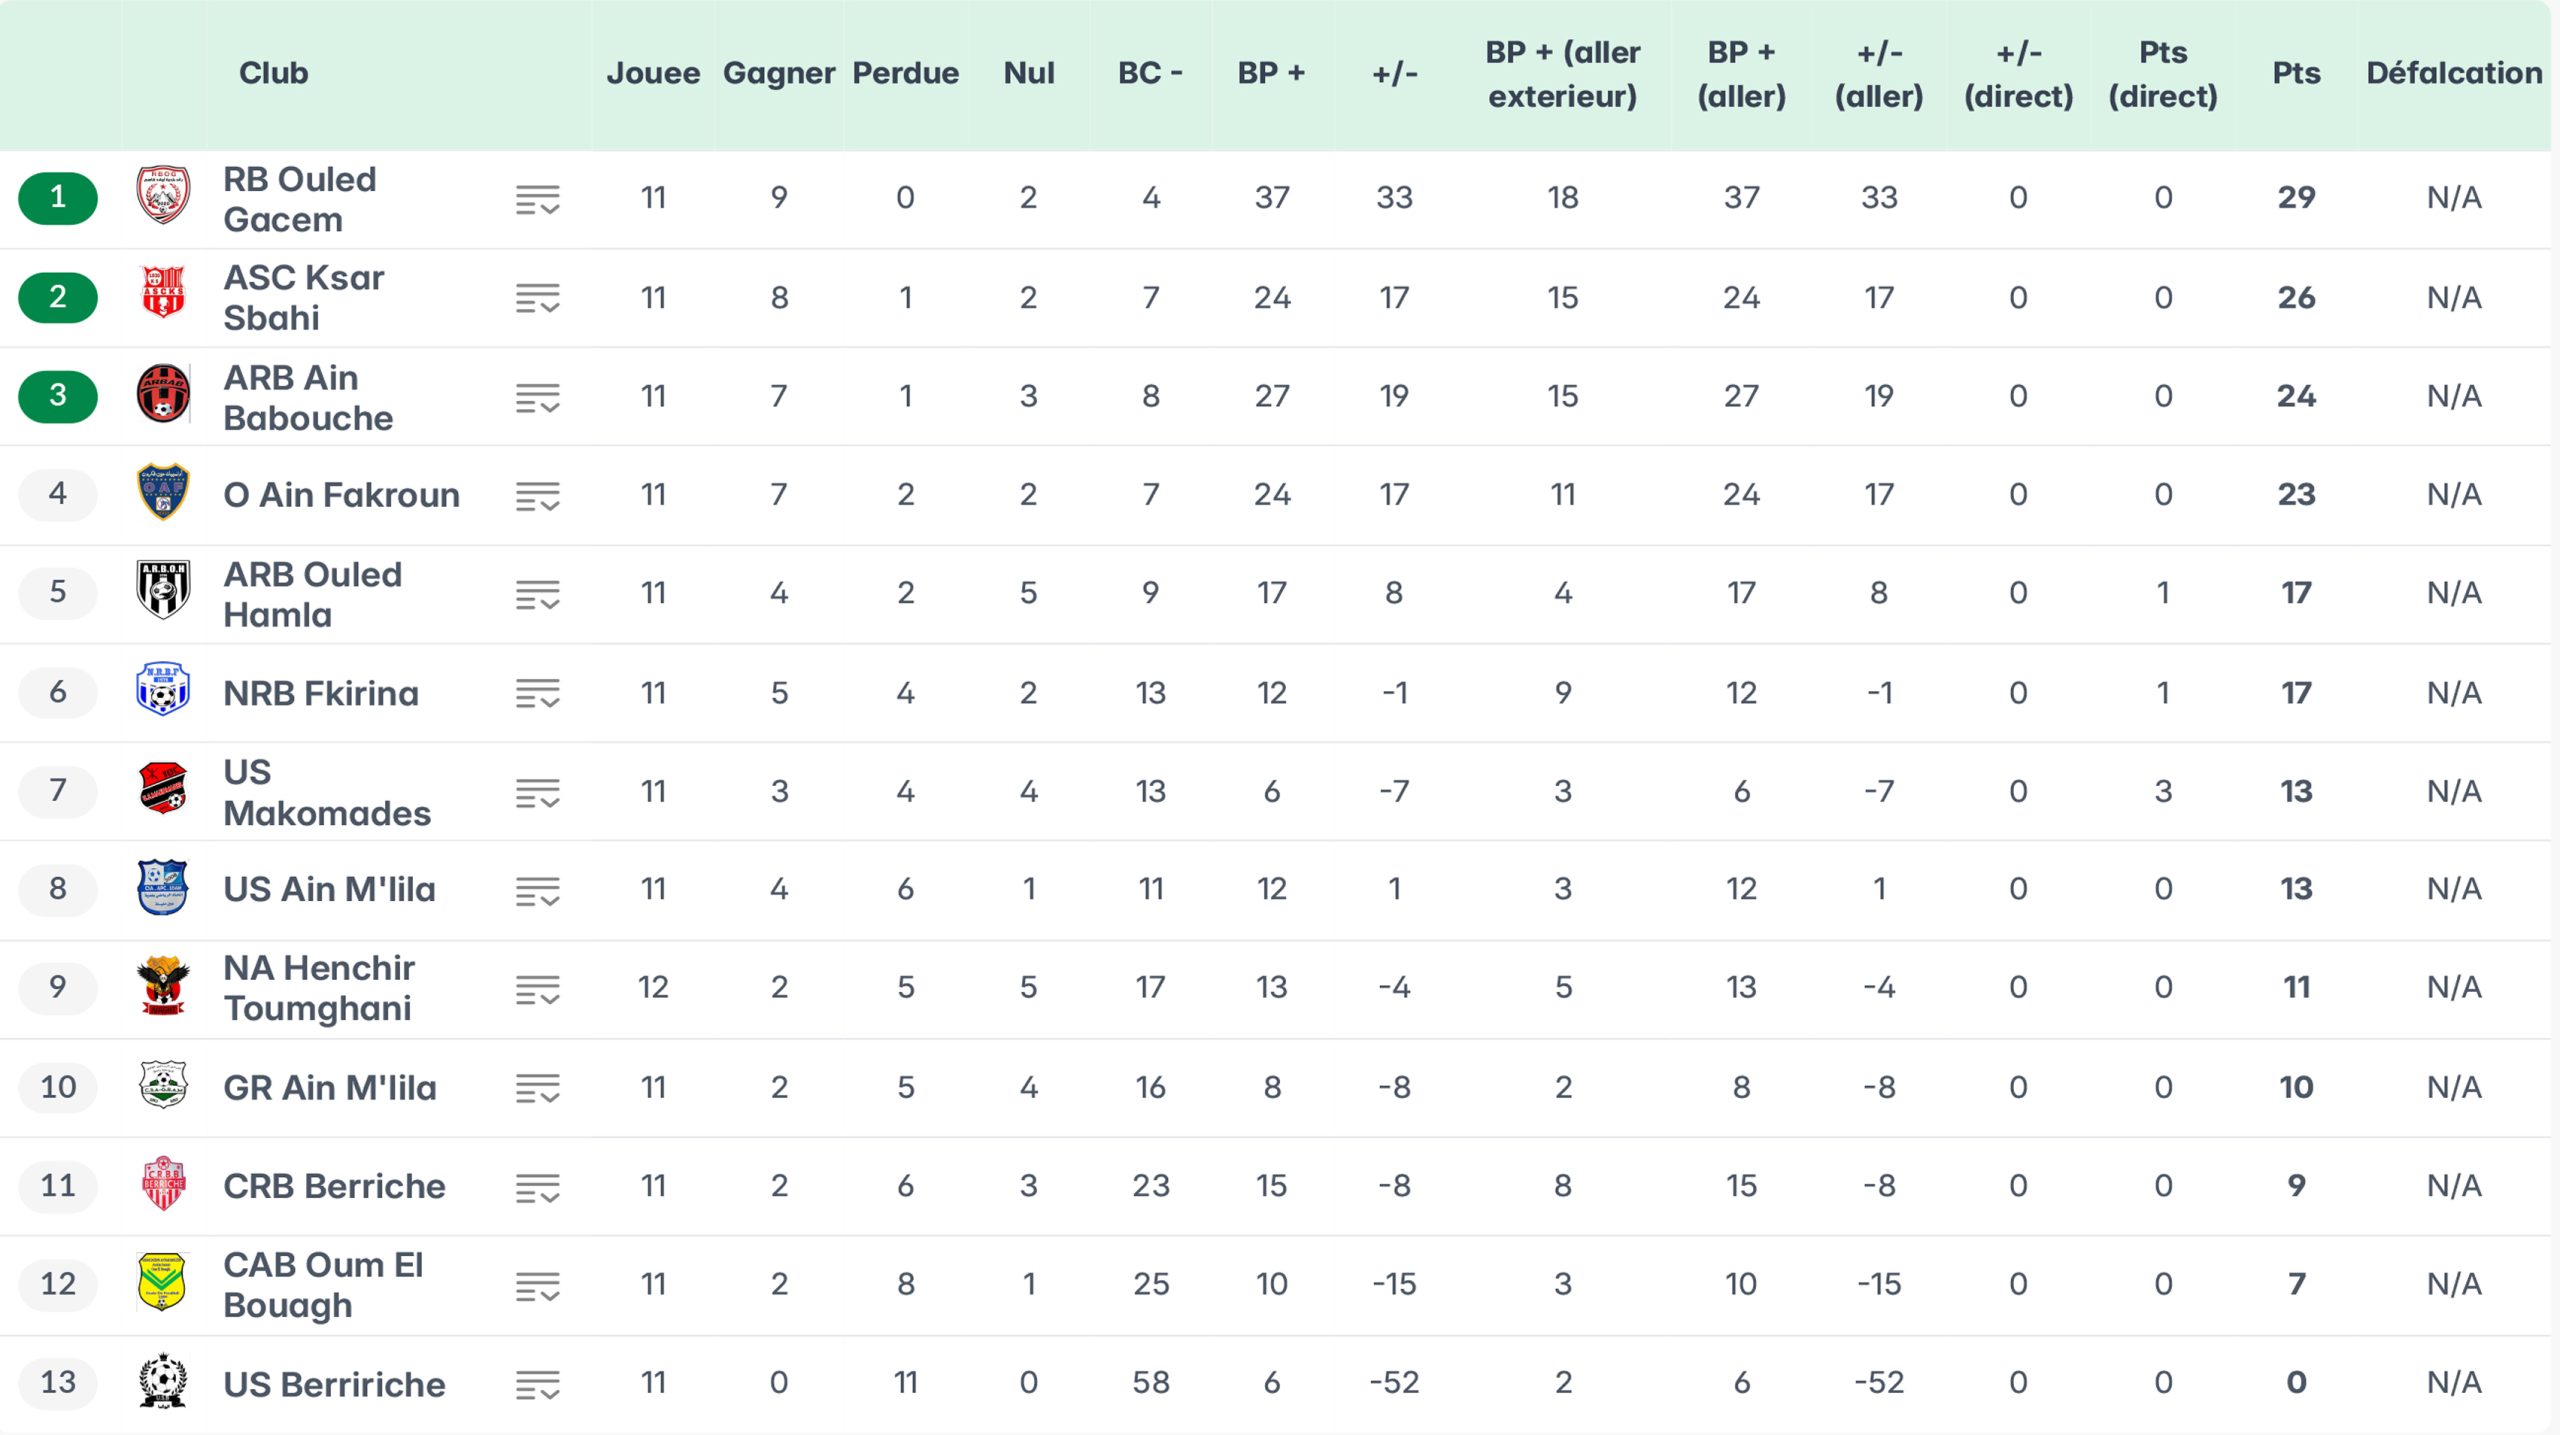Screen dimensions: 2560x1435
Task: Click the O Ain Fakroun club badge
Action: 163,492
